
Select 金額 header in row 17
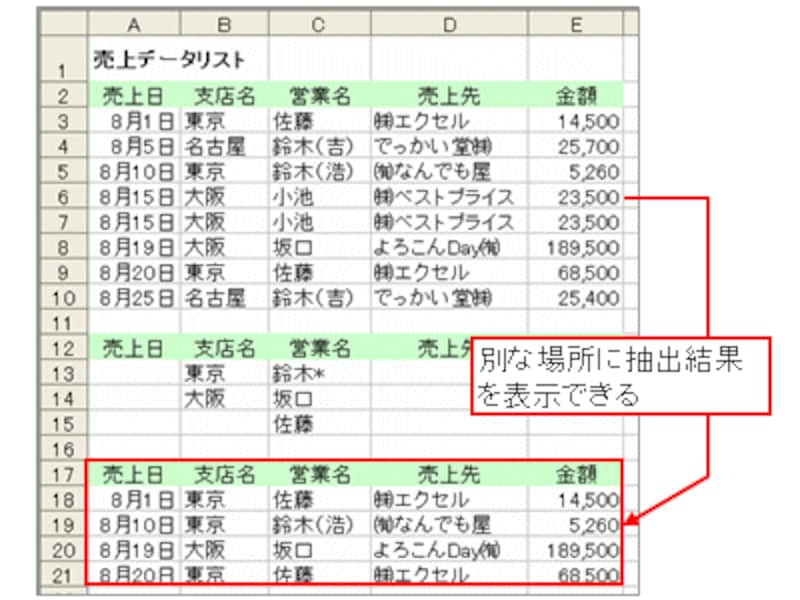click(x=576, y=474)
